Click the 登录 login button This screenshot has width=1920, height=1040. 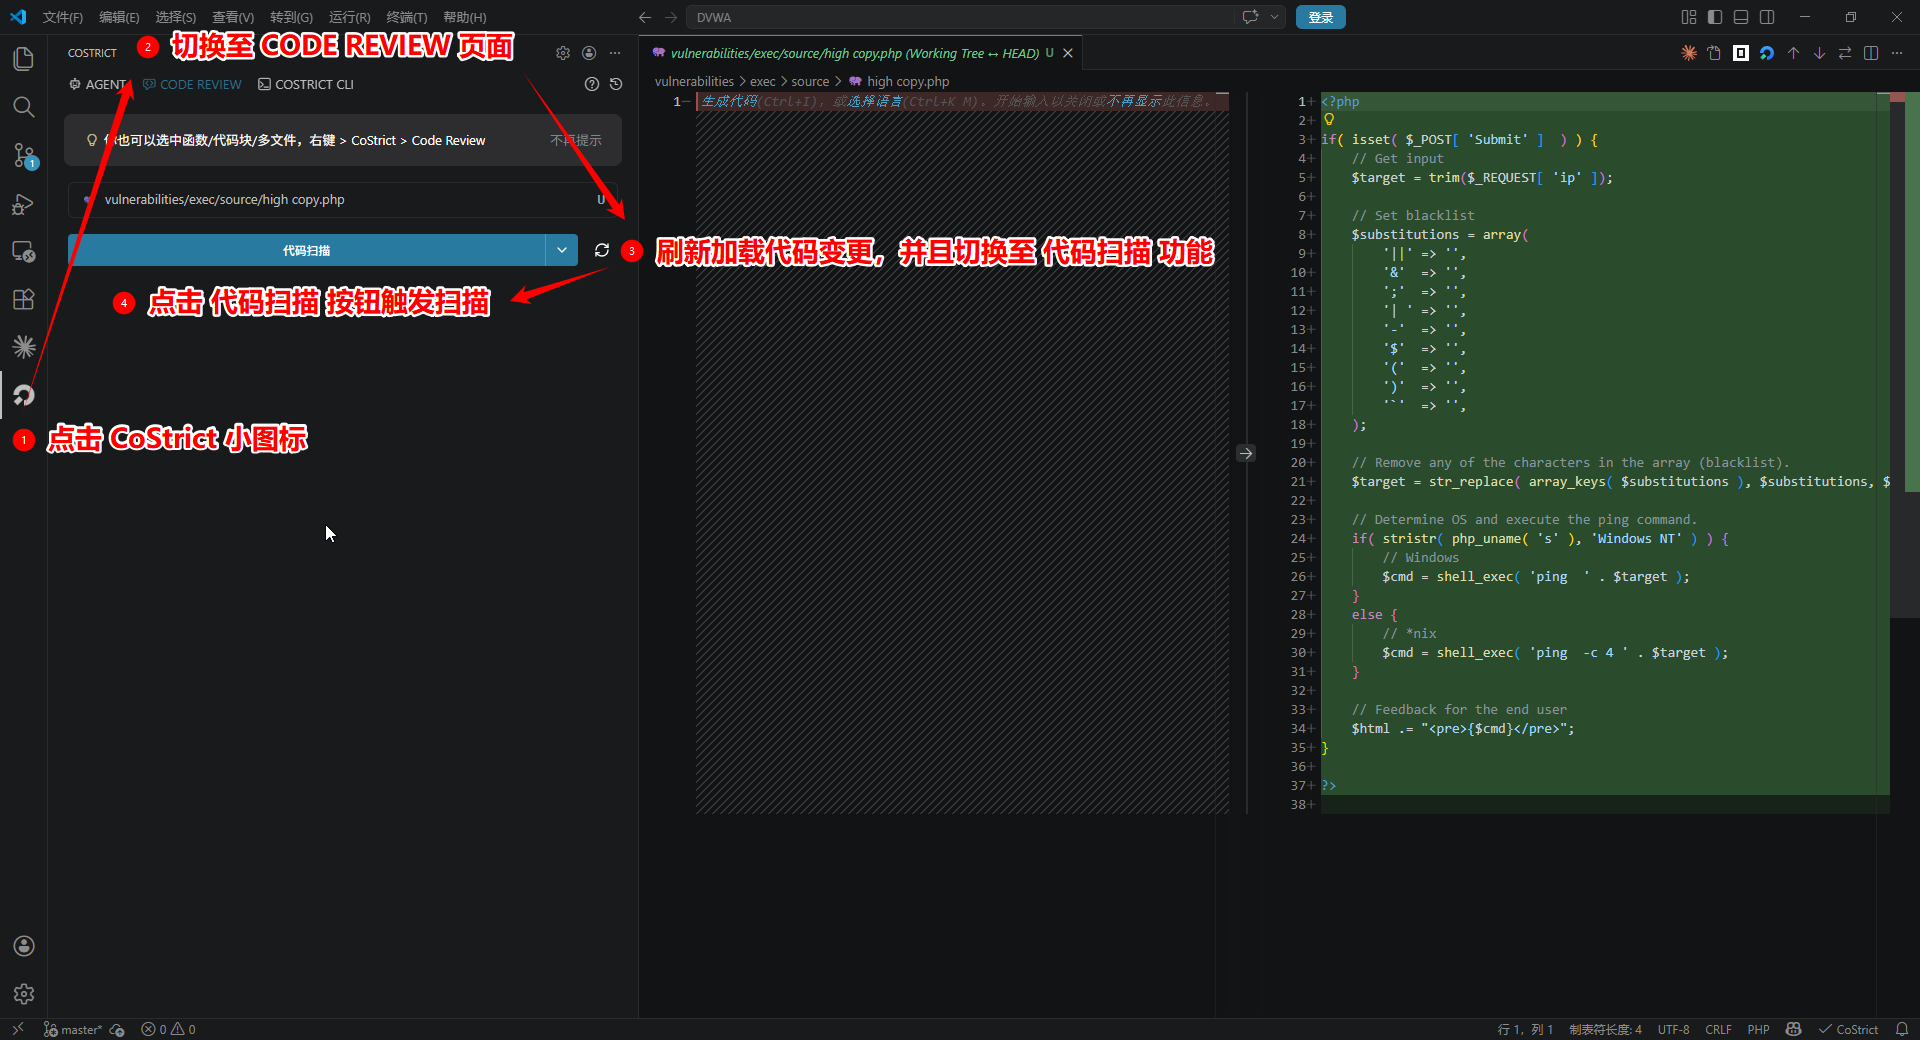coord(1320,17)
